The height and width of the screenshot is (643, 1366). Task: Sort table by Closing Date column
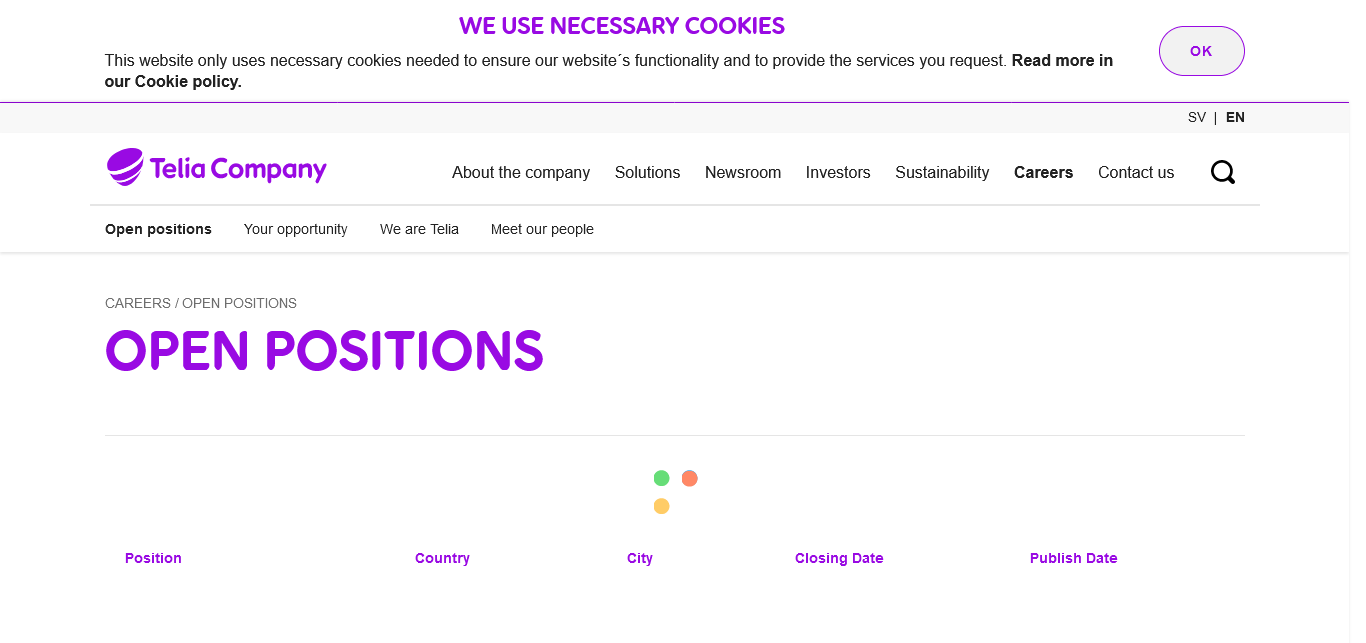point(839,558)
